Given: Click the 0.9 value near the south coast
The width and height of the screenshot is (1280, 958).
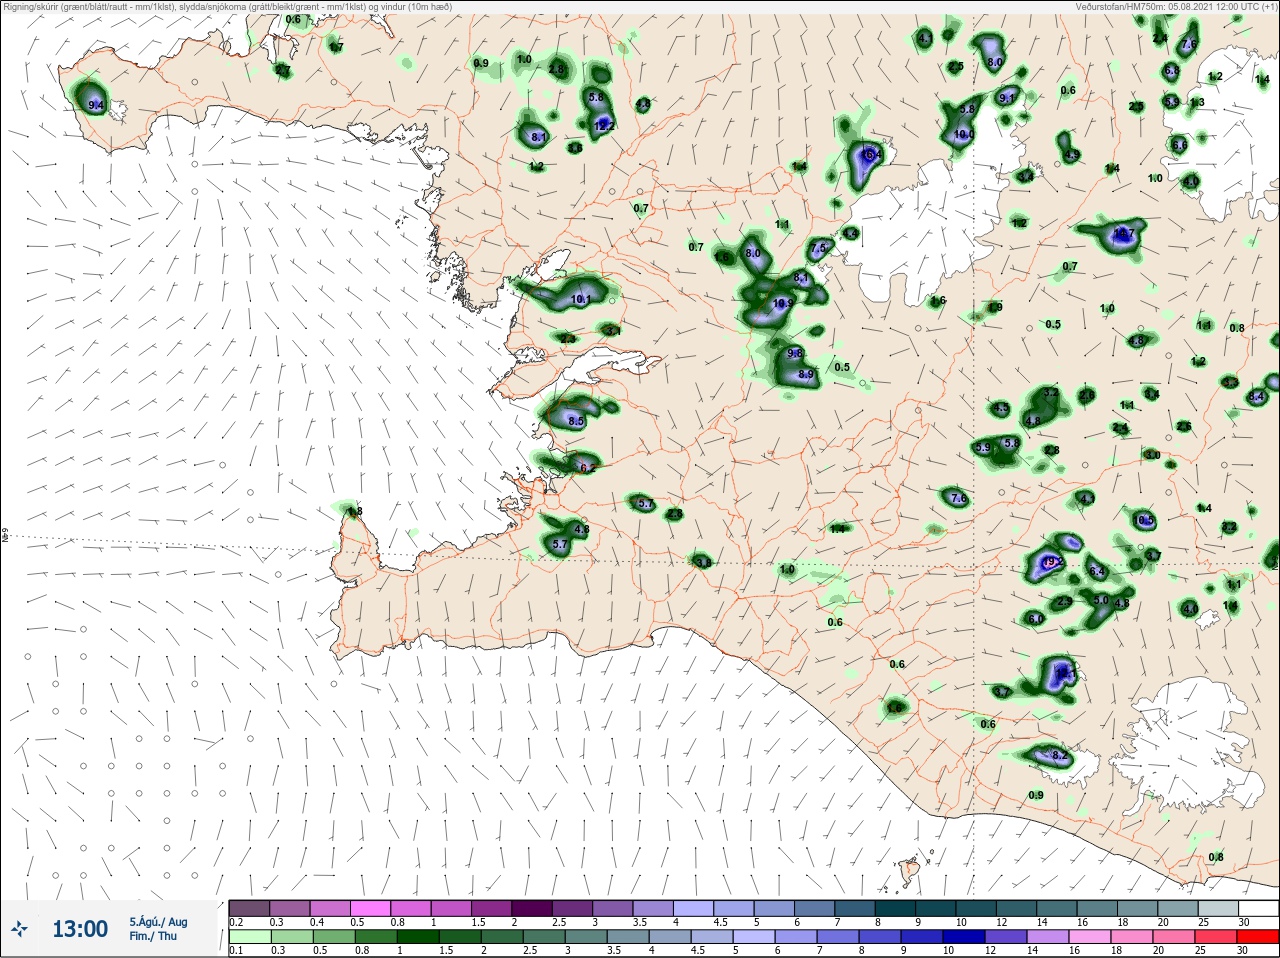Looking at the screenshot, I should click(1036, 795).
